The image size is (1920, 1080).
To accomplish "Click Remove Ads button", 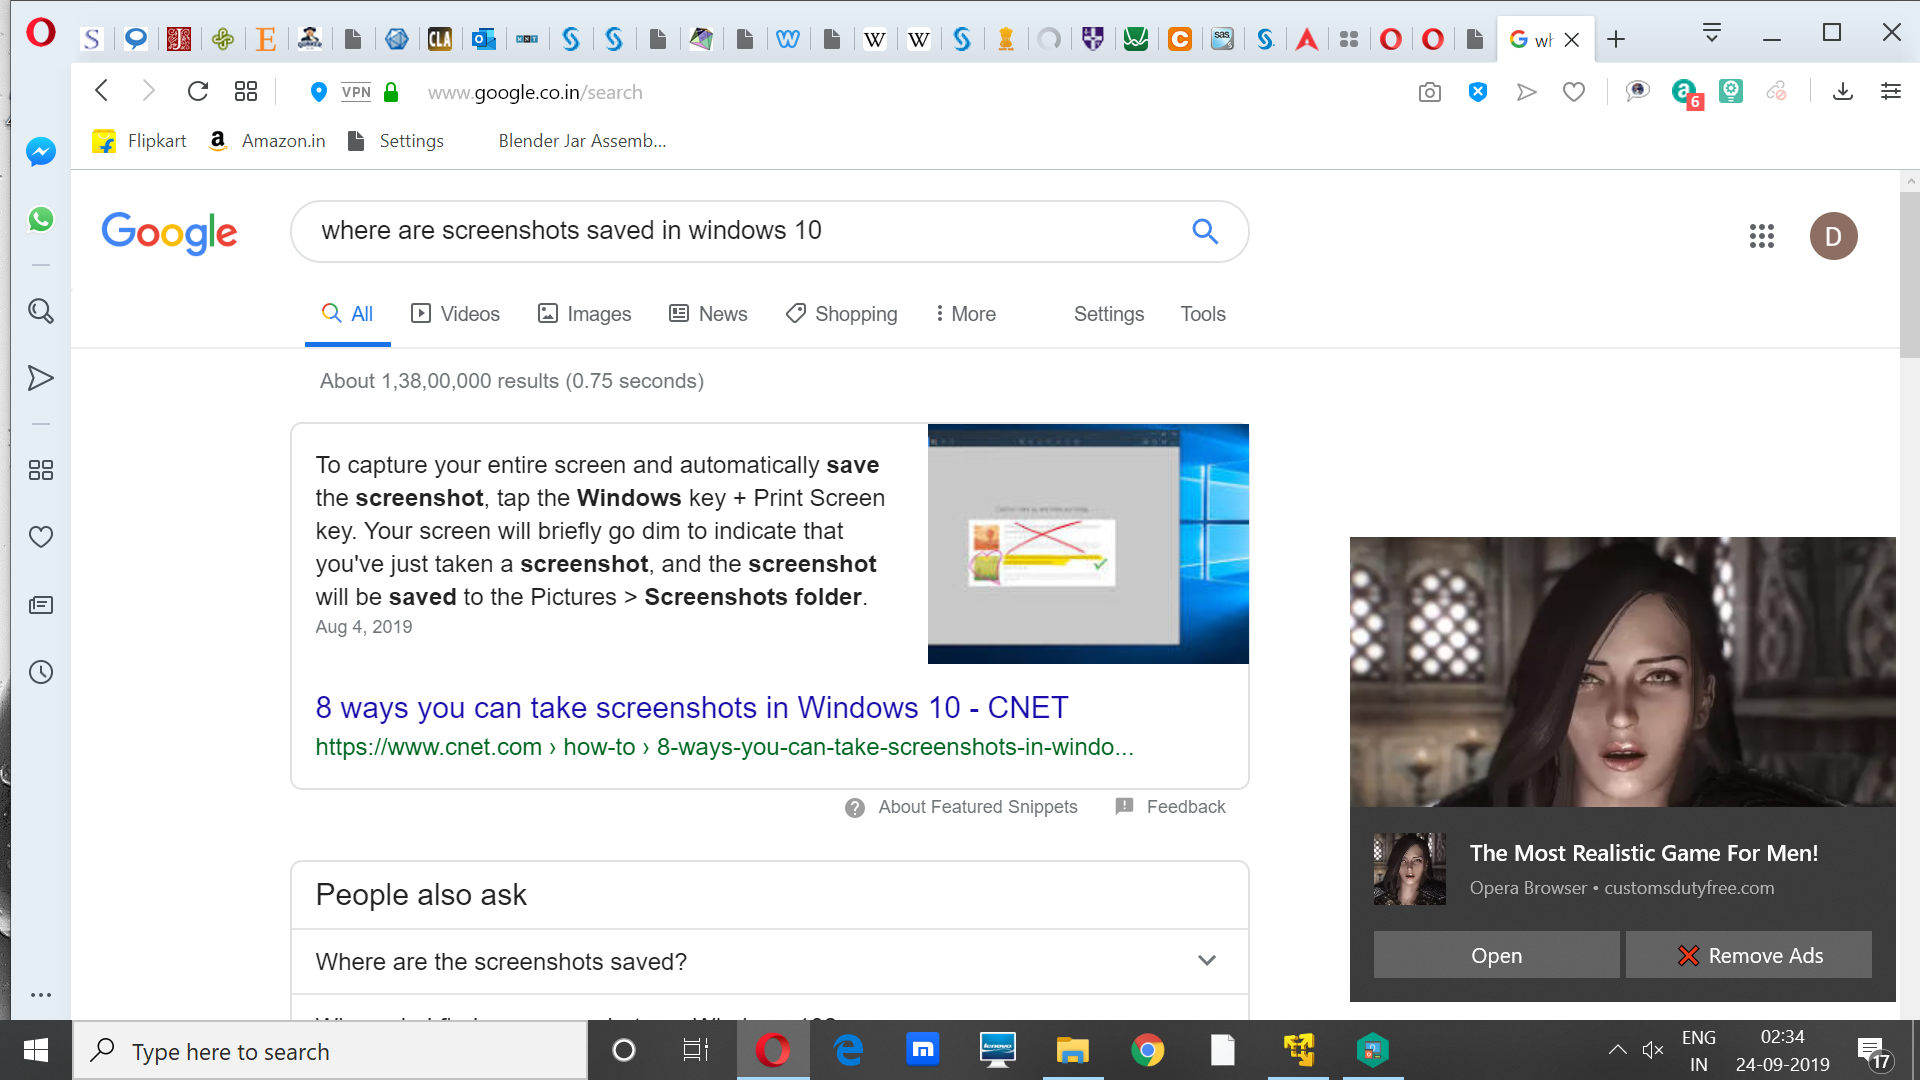I will pos(1749,955).
